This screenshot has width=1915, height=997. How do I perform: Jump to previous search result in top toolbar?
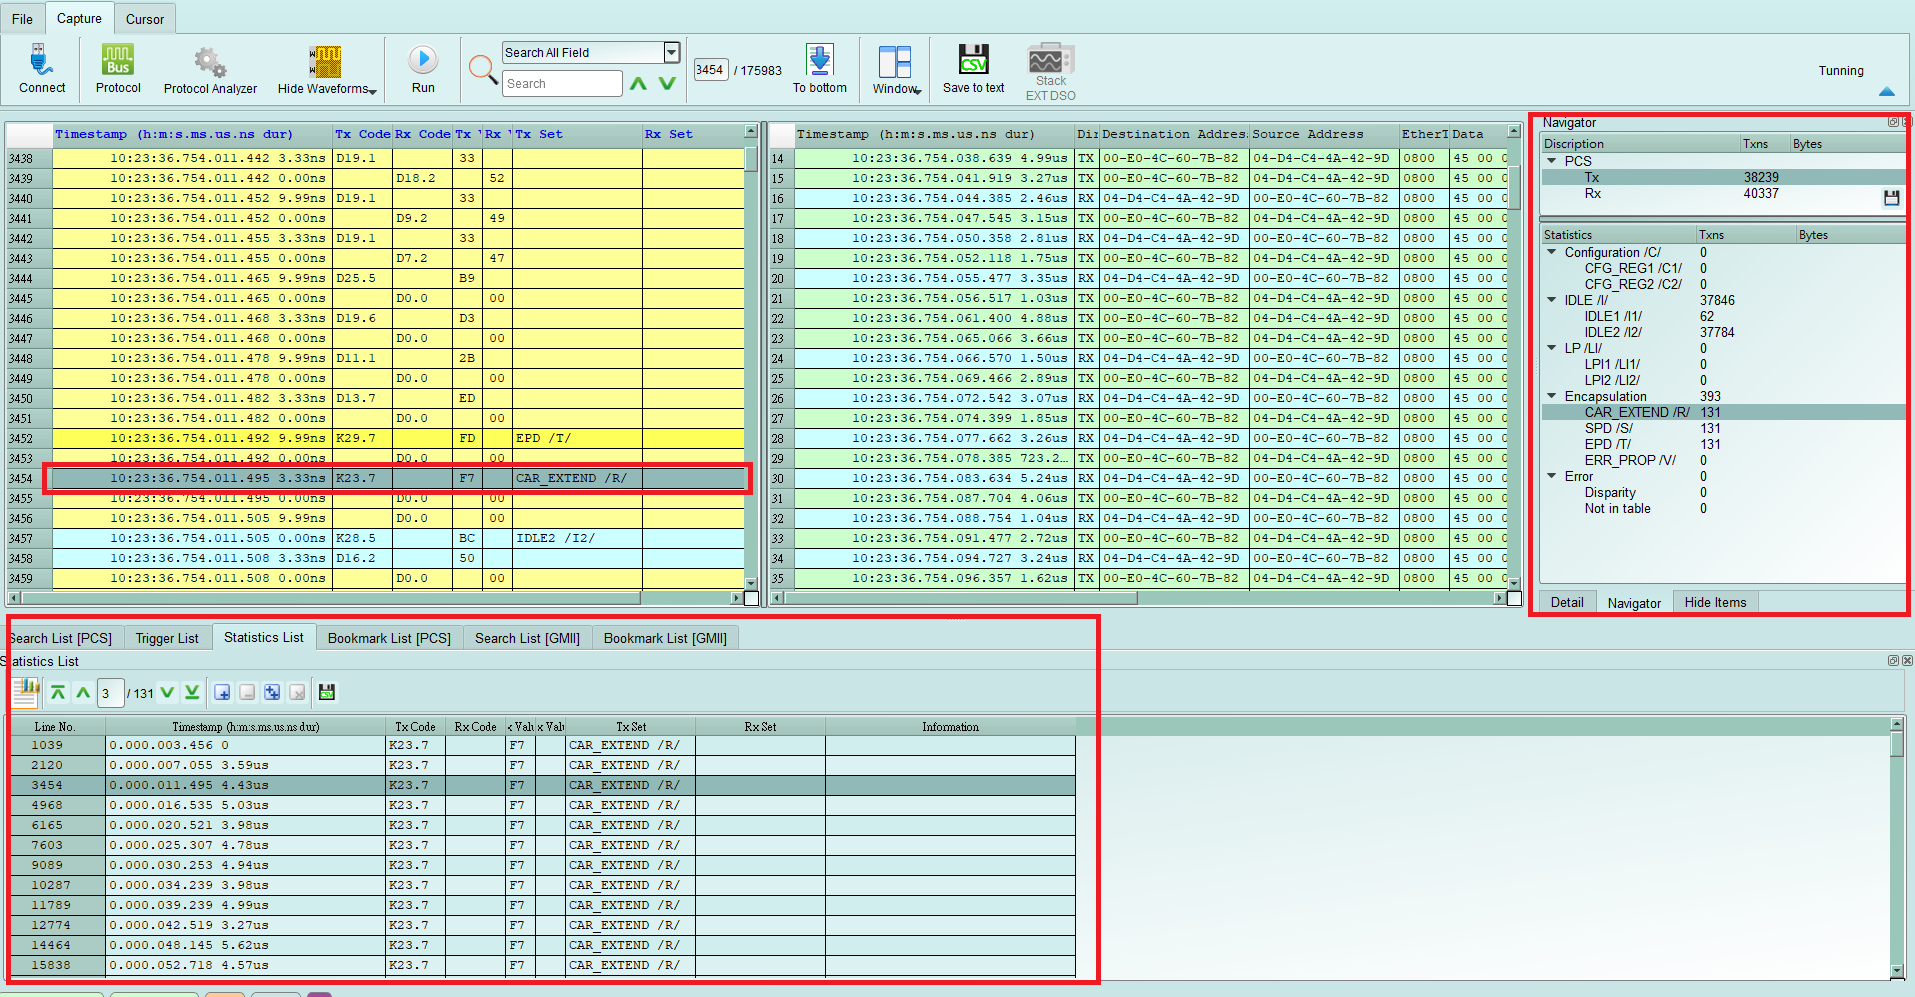pyautogui.click(x=639, y=84)
